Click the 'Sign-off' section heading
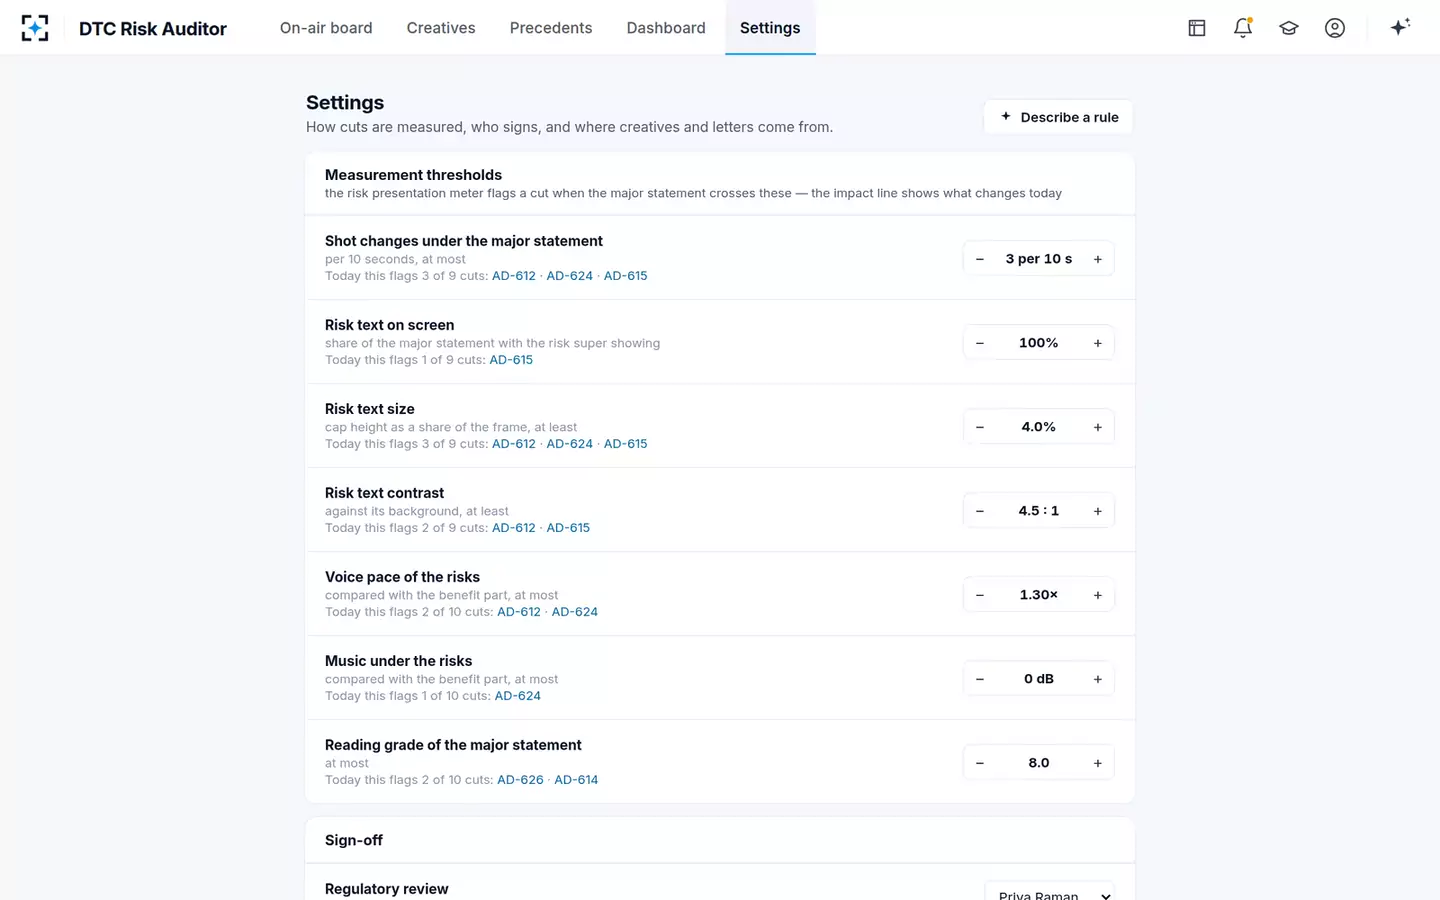The image size is (1440, 900). click(354, 840)
